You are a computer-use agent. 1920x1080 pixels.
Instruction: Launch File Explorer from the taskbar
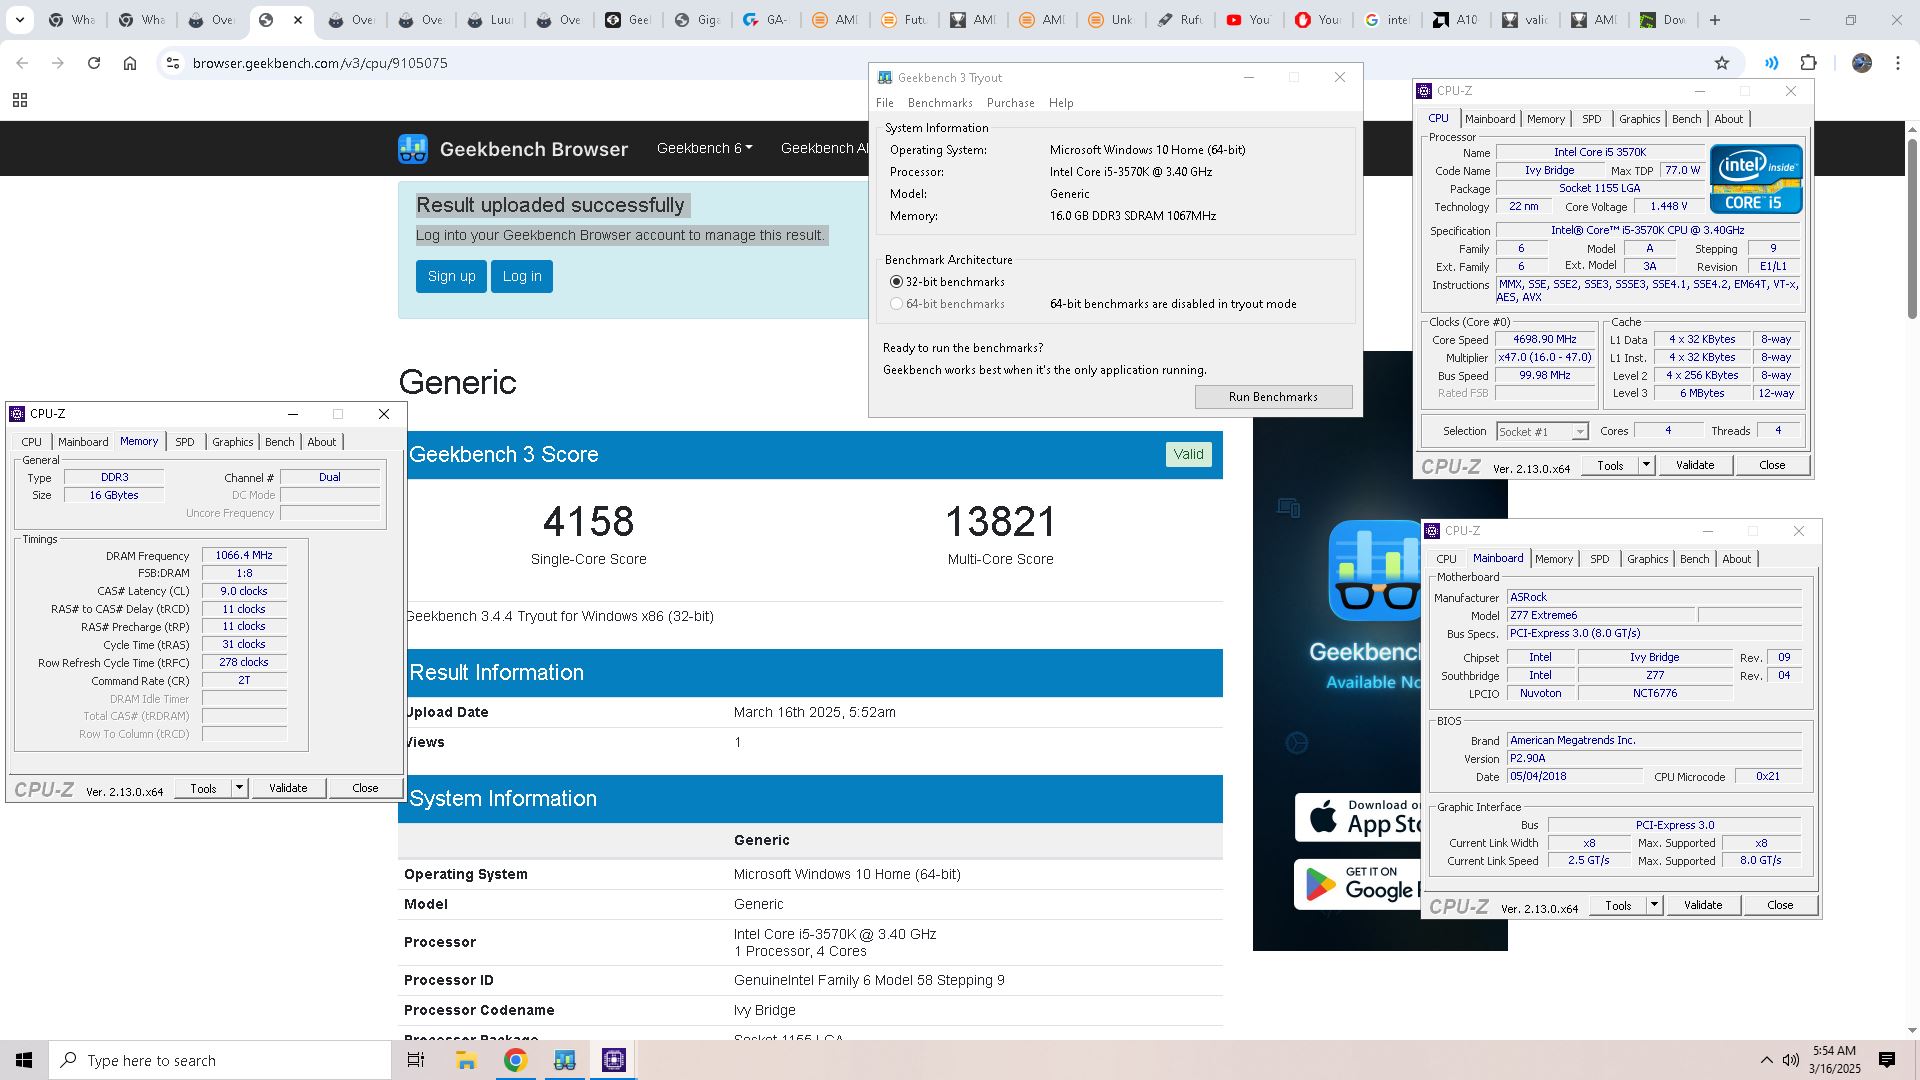tap(466, 1060)
